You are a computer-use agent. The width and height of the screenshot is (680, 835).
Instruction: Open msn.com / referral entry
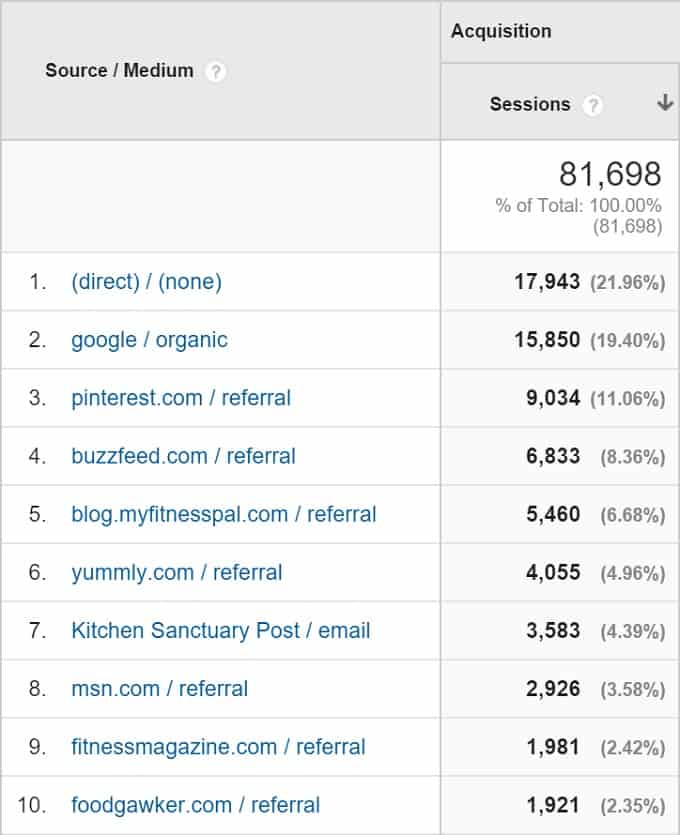160,689
